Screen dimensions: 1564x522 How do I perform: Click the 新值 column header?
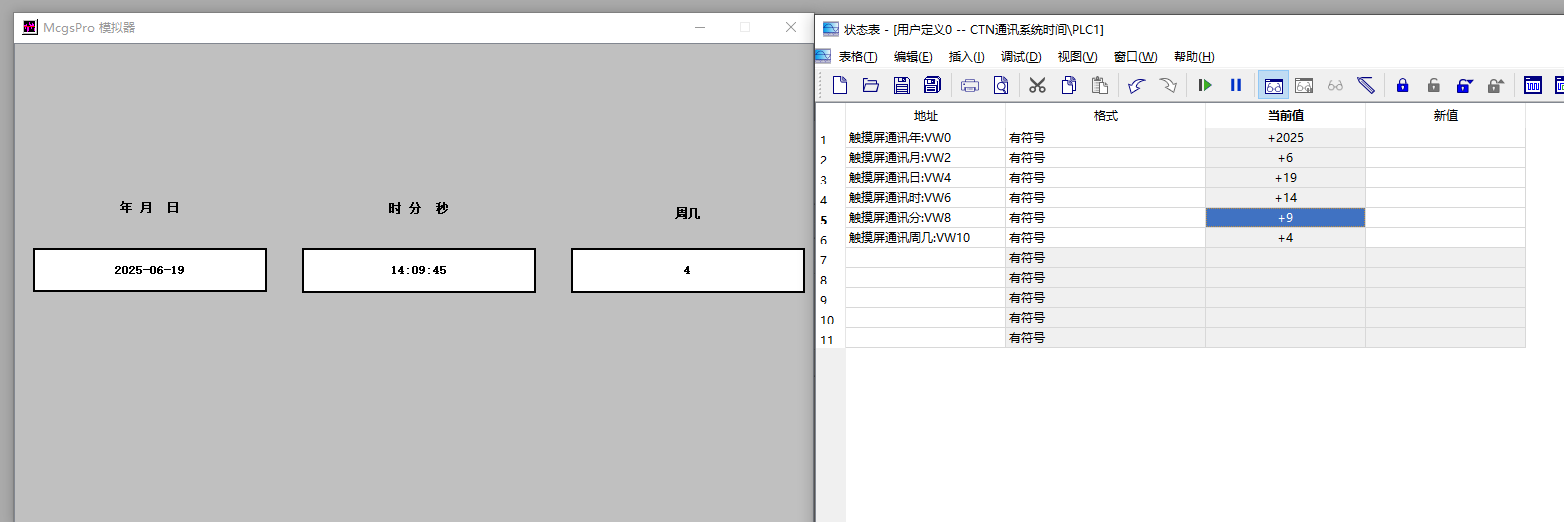(1445, 116)
